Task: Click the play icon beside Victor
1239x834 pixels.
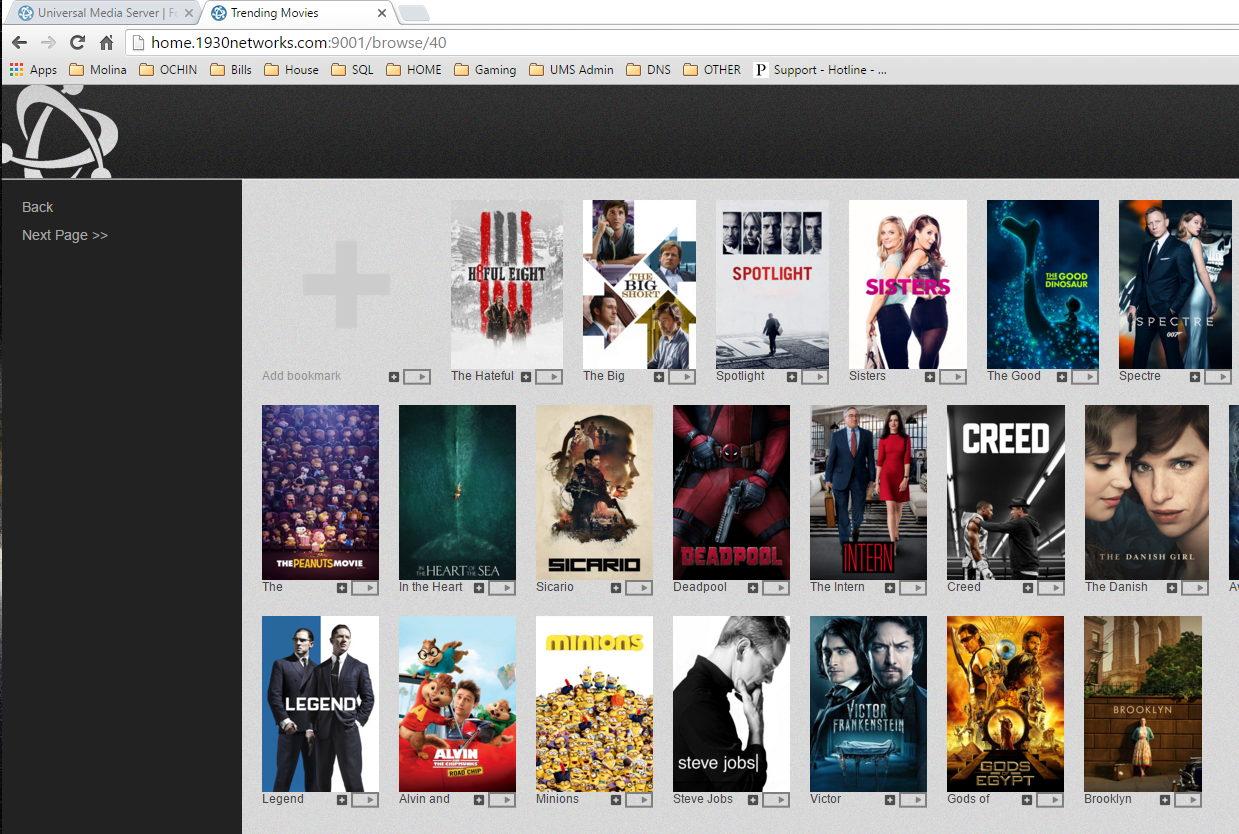Action: tap(913, 800)
